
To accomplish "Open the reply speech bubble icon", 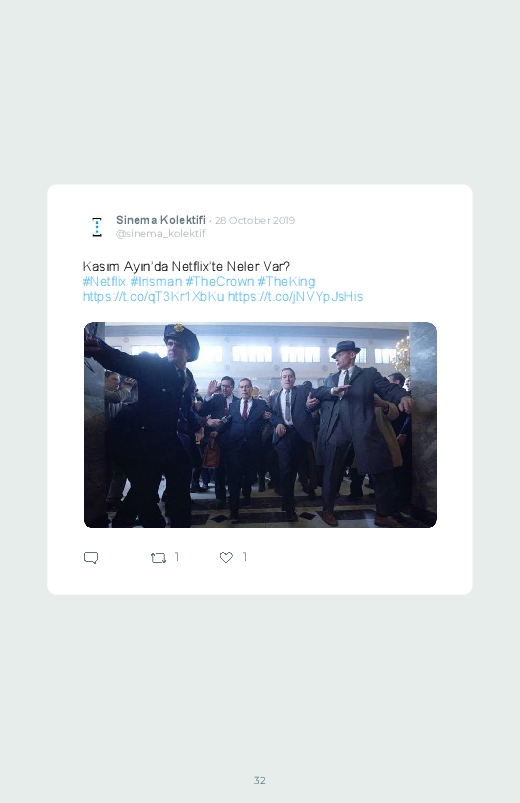I will pos(91,558).
